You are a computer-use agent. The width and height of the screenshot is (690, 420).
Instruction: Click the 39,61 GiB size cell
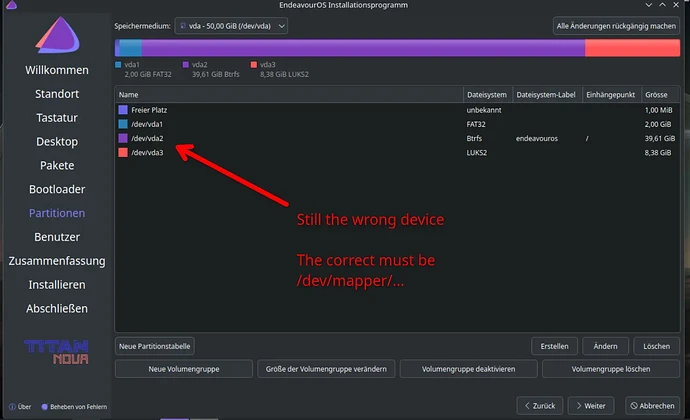[660, 138]
